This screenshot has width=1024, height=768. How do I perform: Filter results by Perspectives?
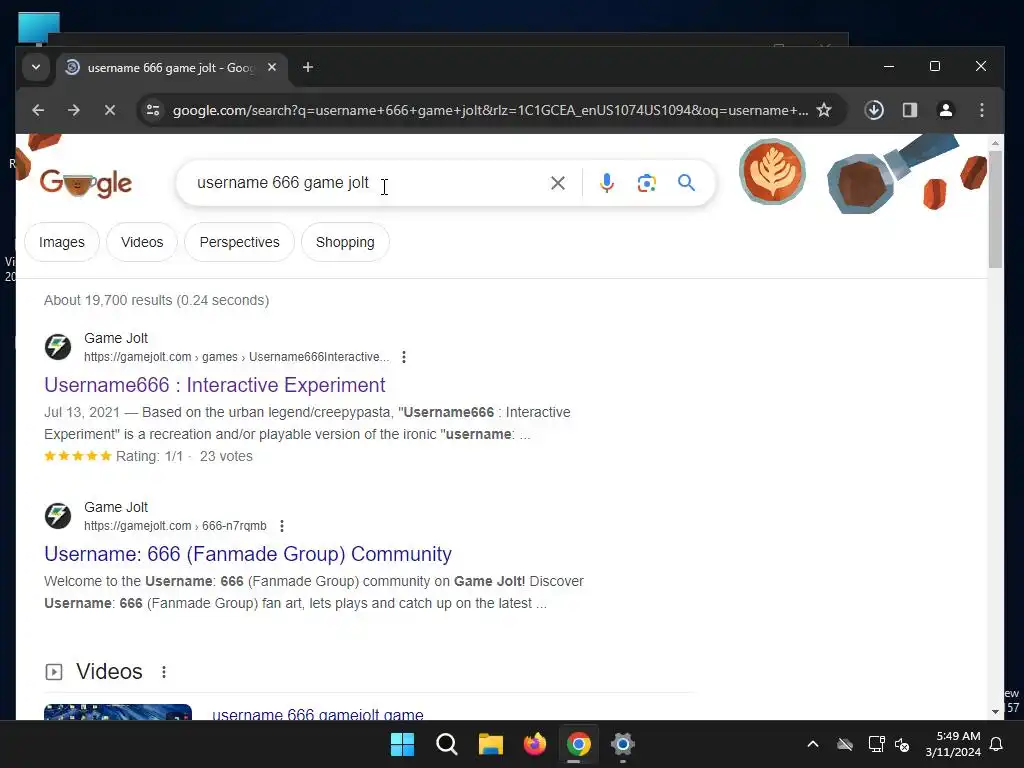pos(240,242)
